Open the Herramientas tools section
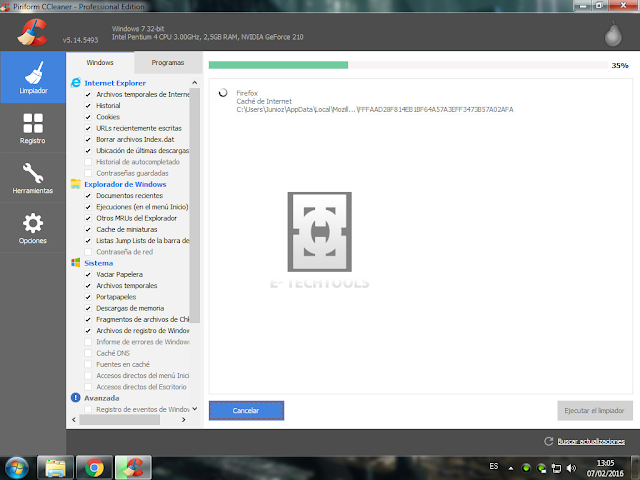640x480 pixels. [x=33, y=178]
